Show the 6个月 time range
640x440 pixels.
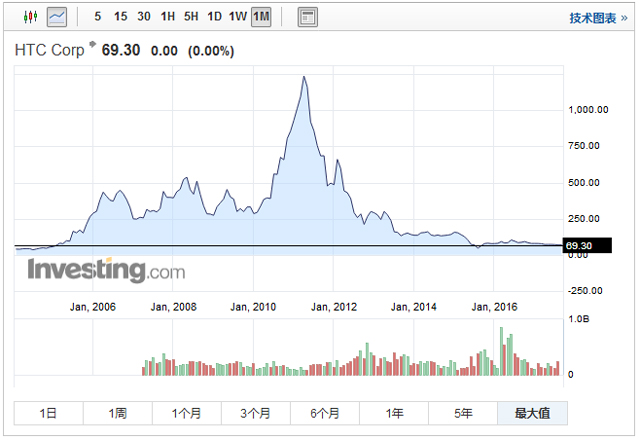click(x=325, y=413)
